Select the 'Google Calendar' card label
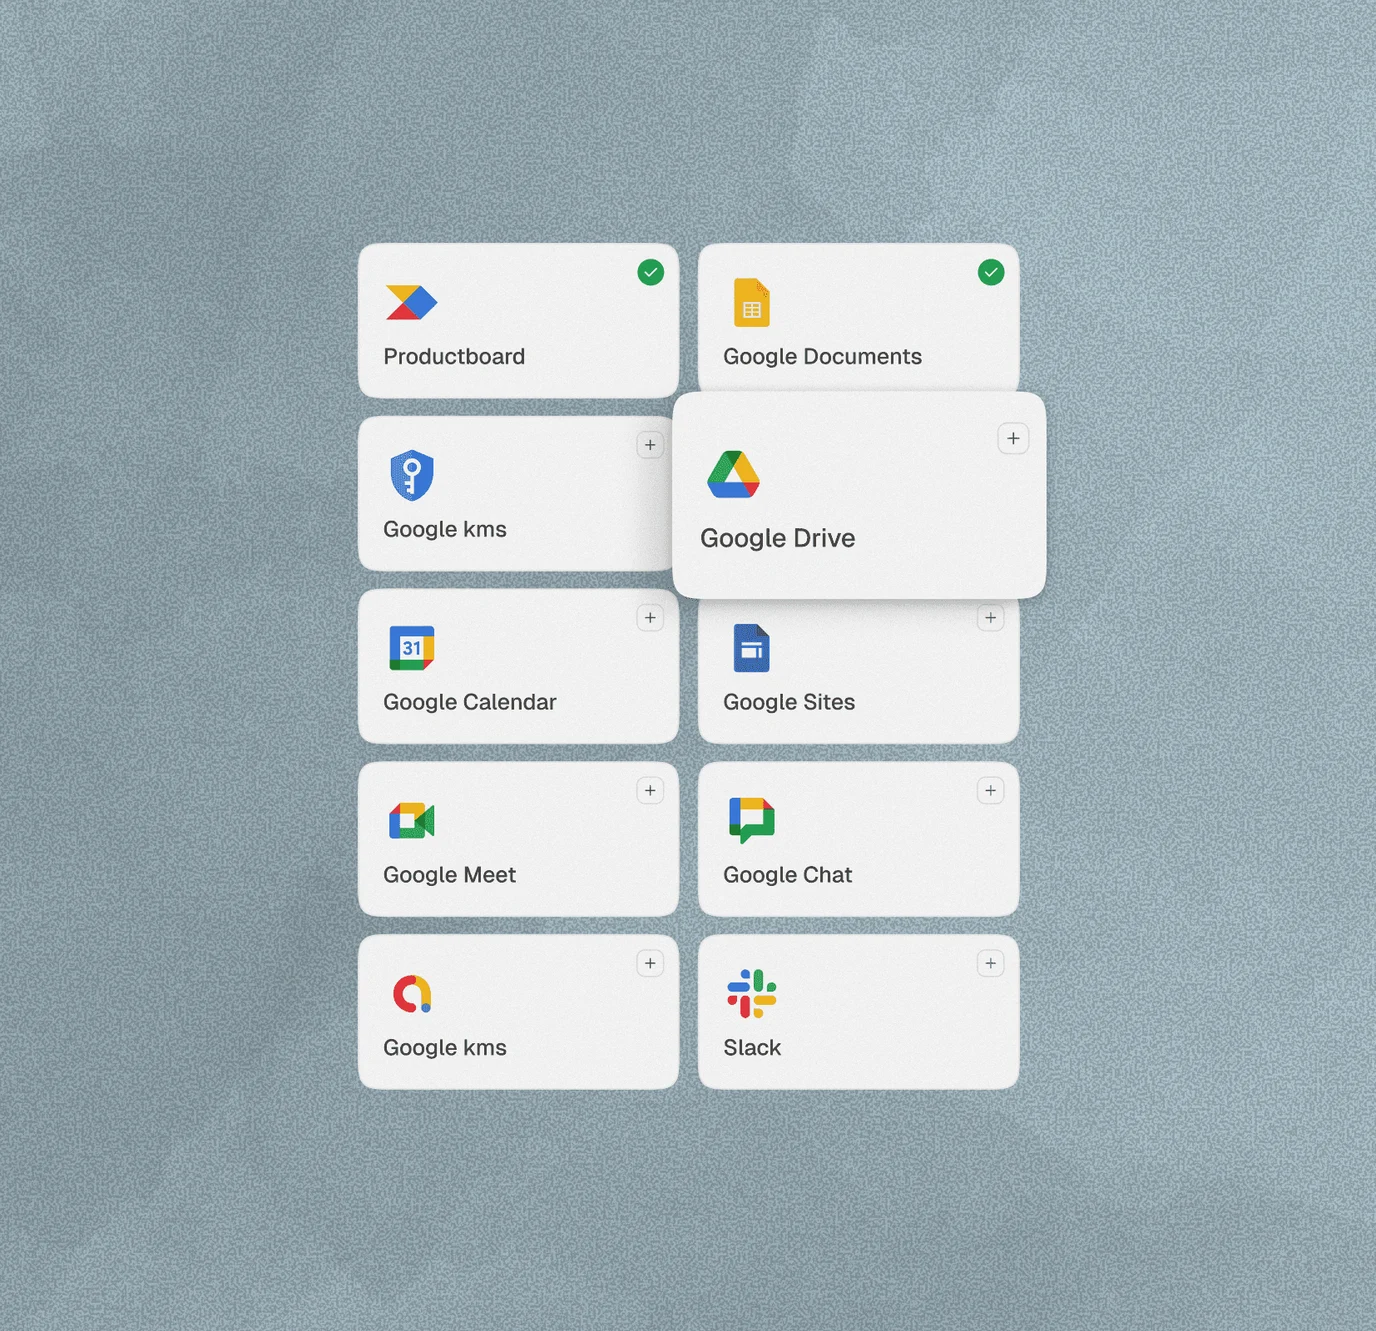 point(470,702)
